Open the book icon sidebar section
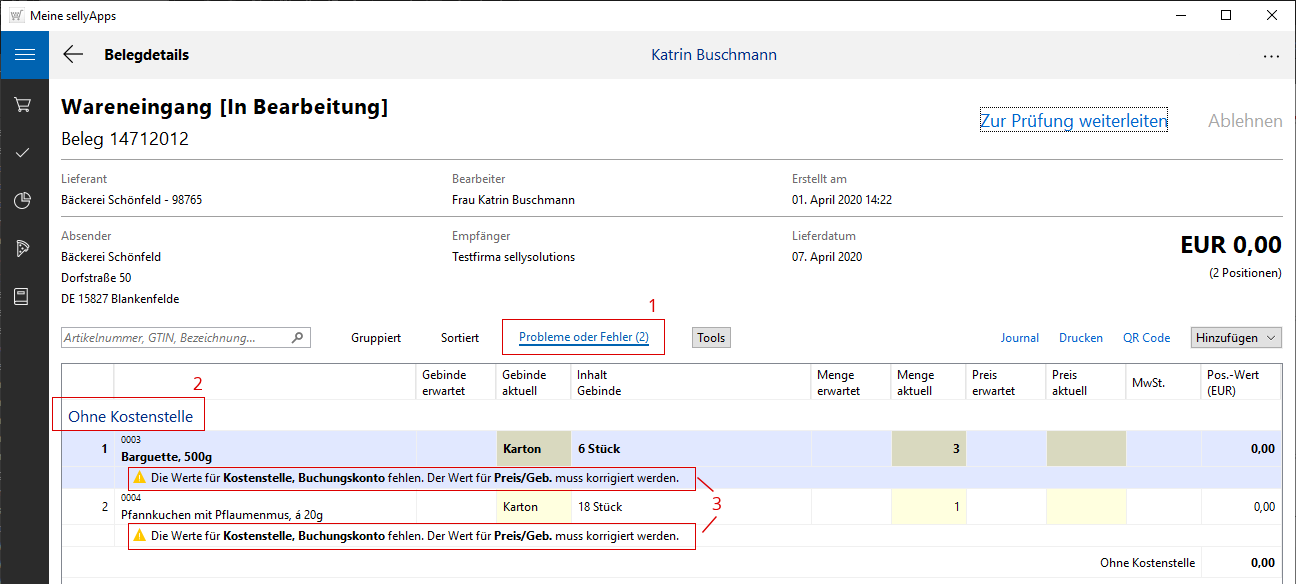1296x584 pixels. click(x=24, y=297)
